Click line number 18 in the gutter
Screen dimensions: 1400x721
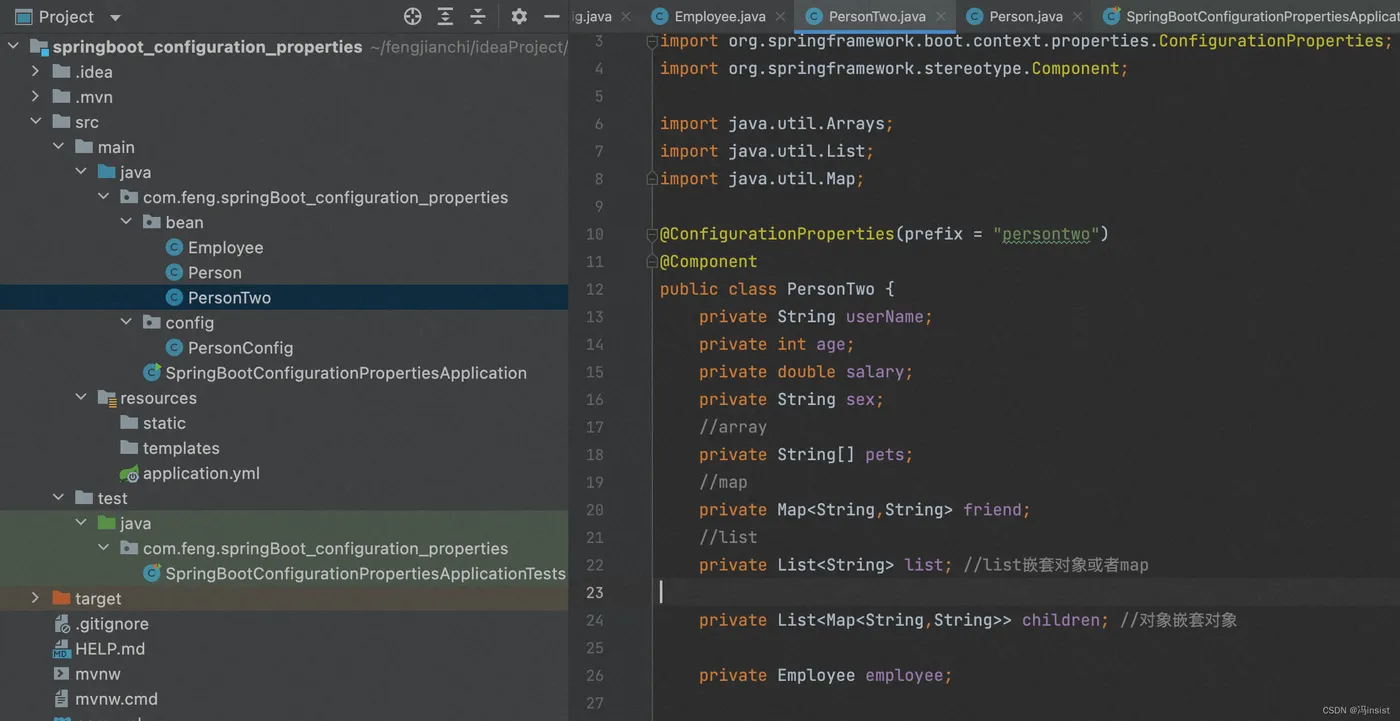(x=595, y=454)
